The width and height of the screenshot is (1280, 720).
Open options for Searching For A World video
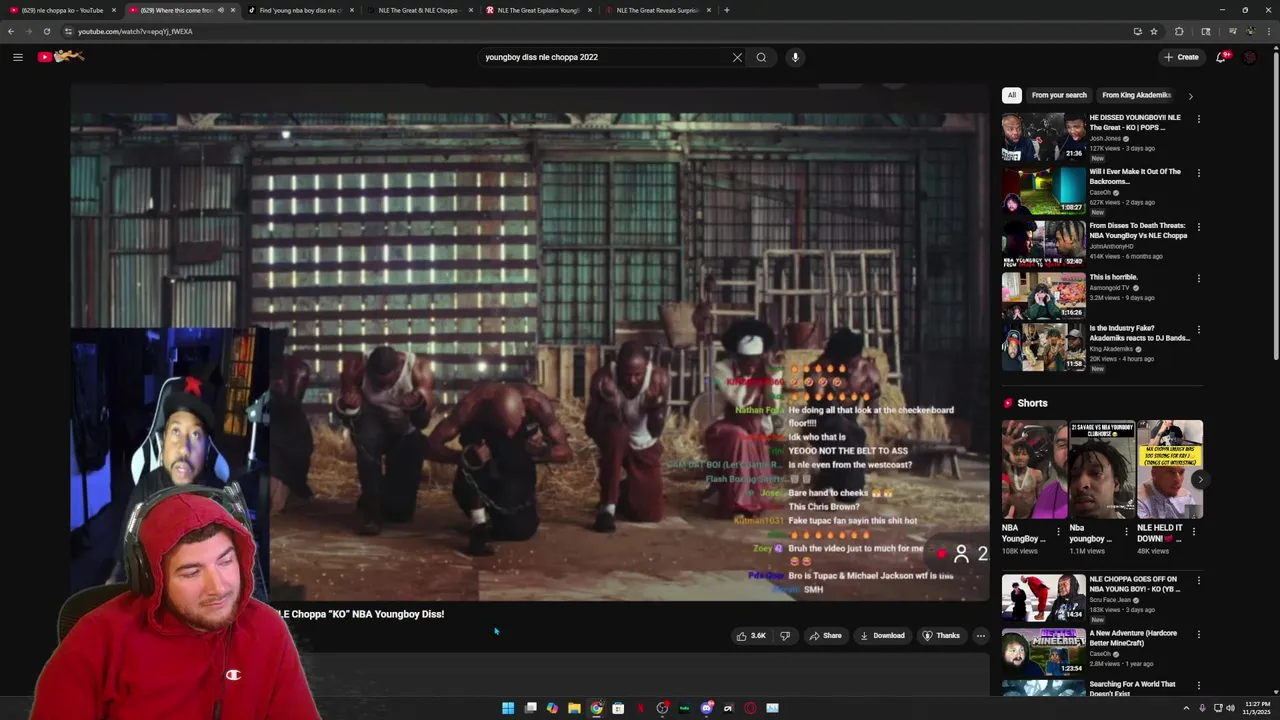tap(1198, 686)
